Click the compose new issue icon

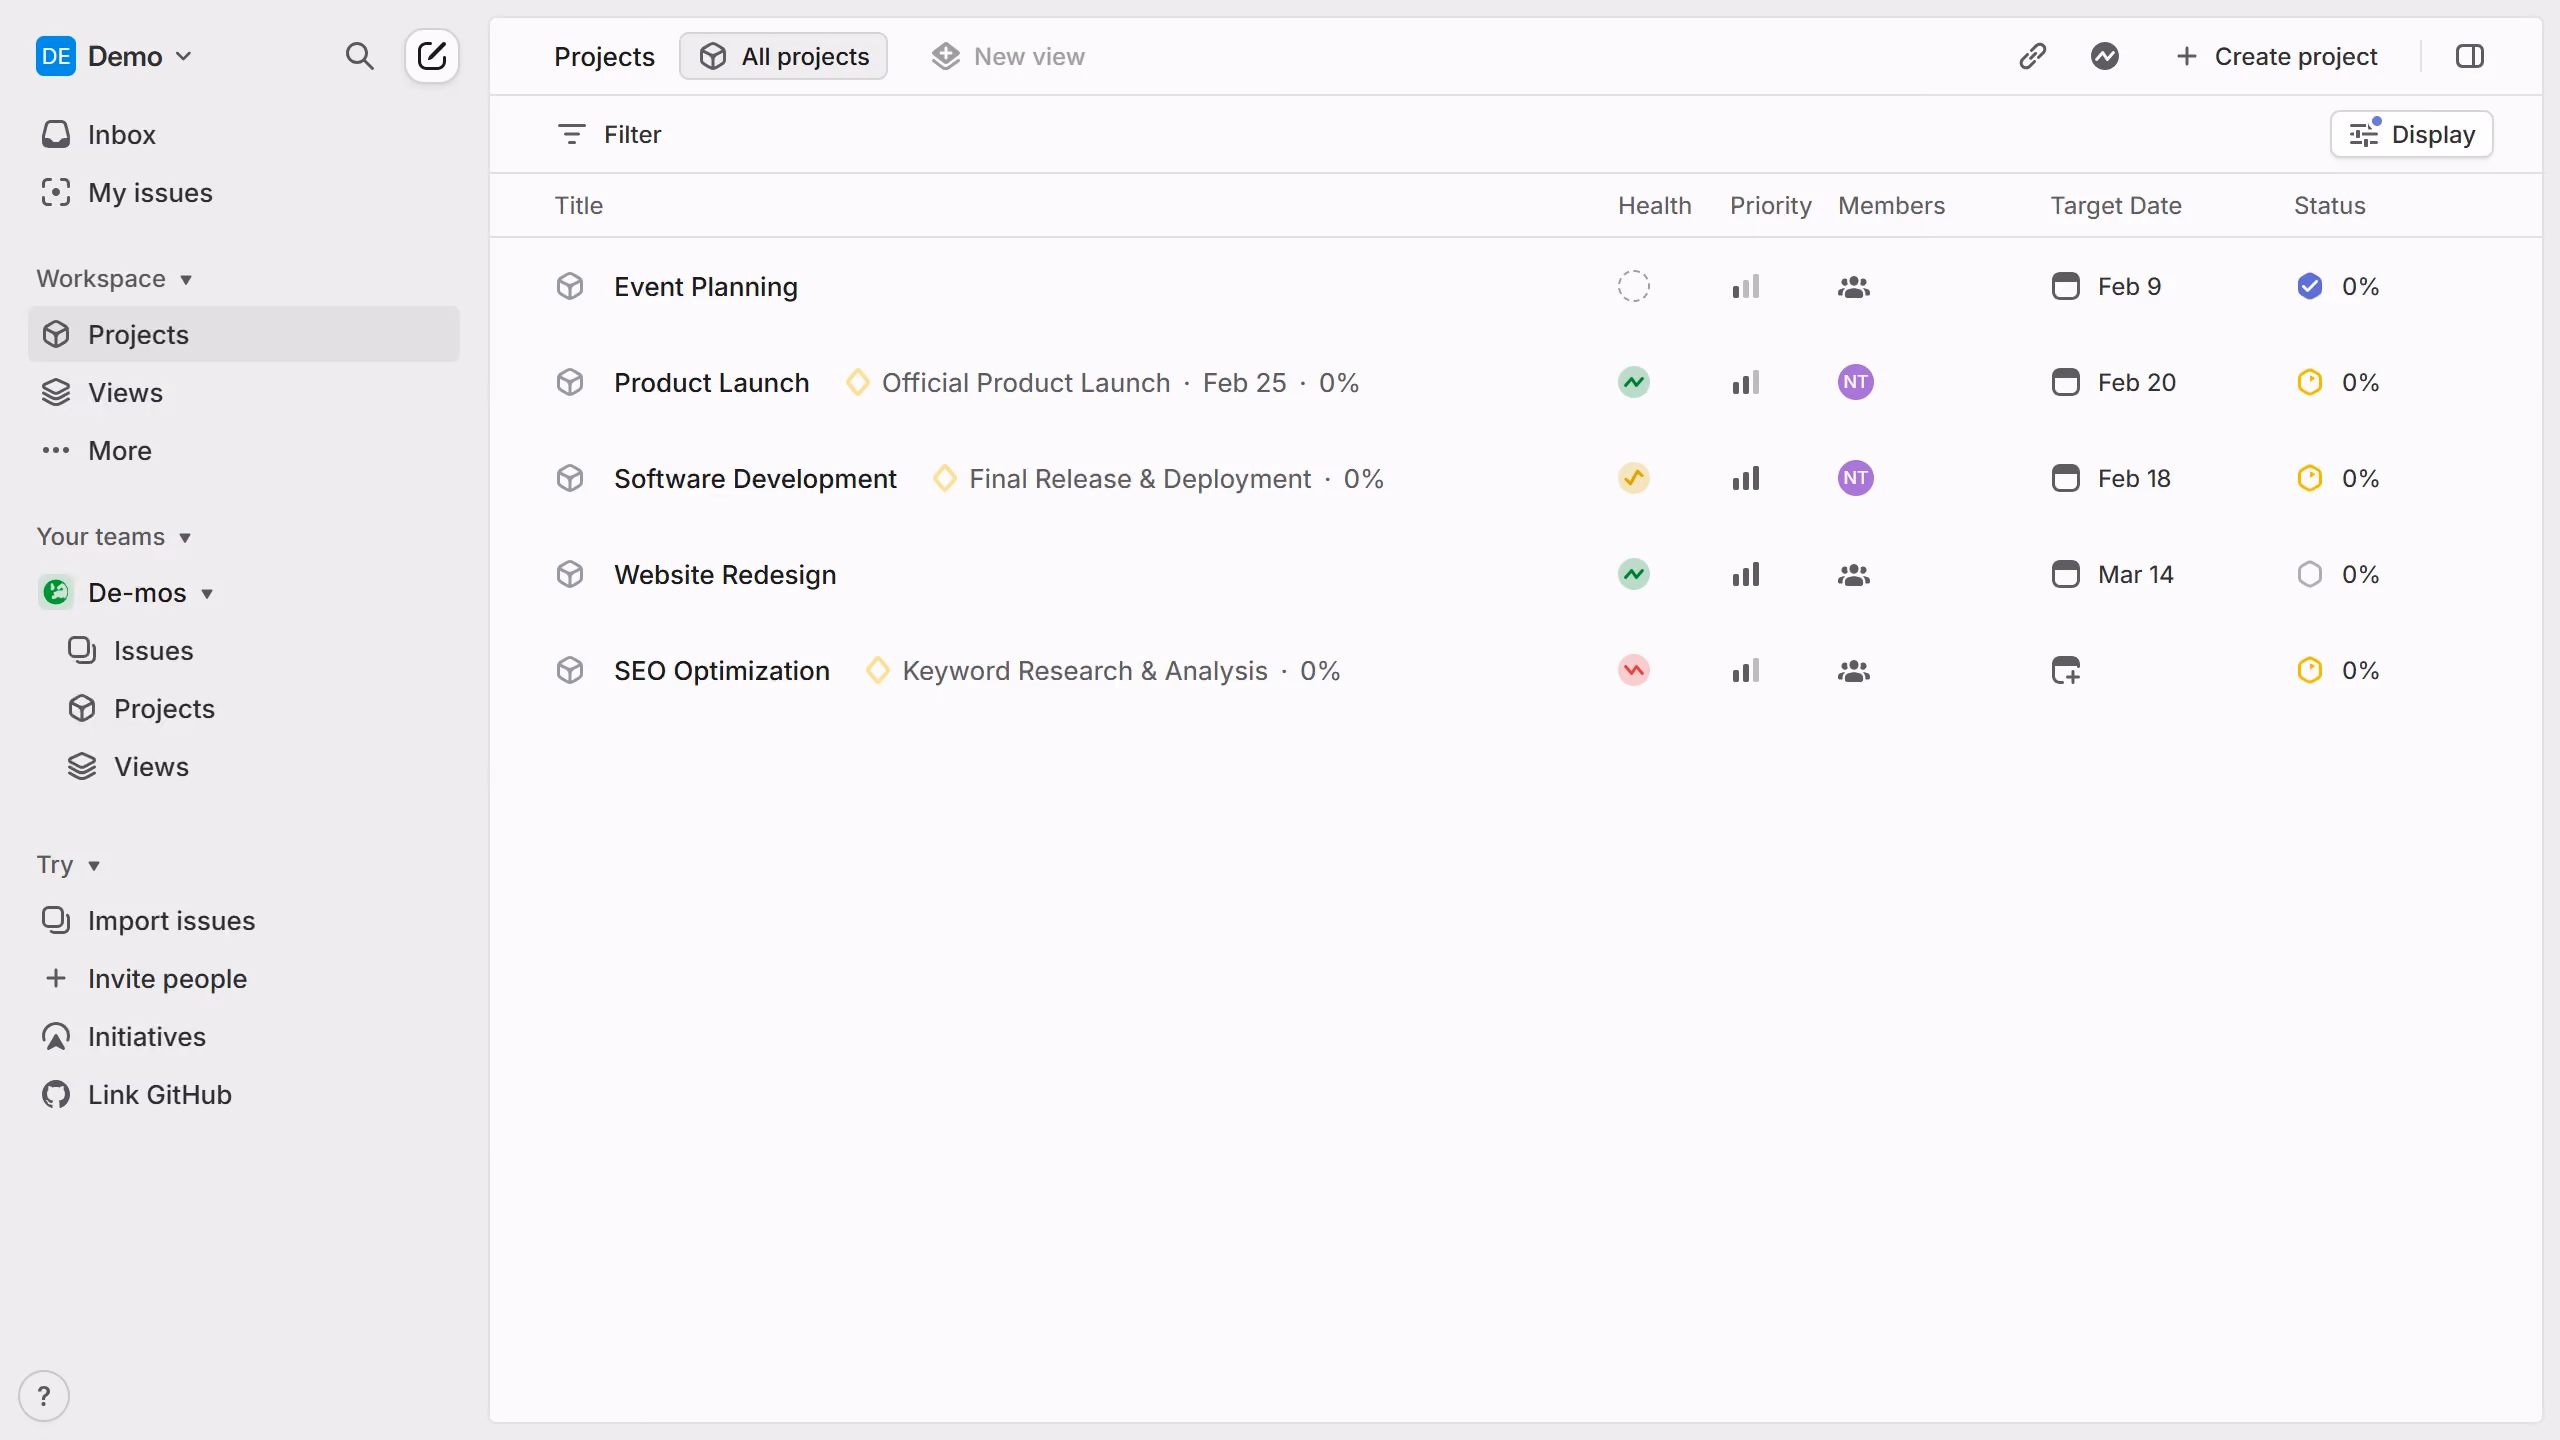point(432,56)
